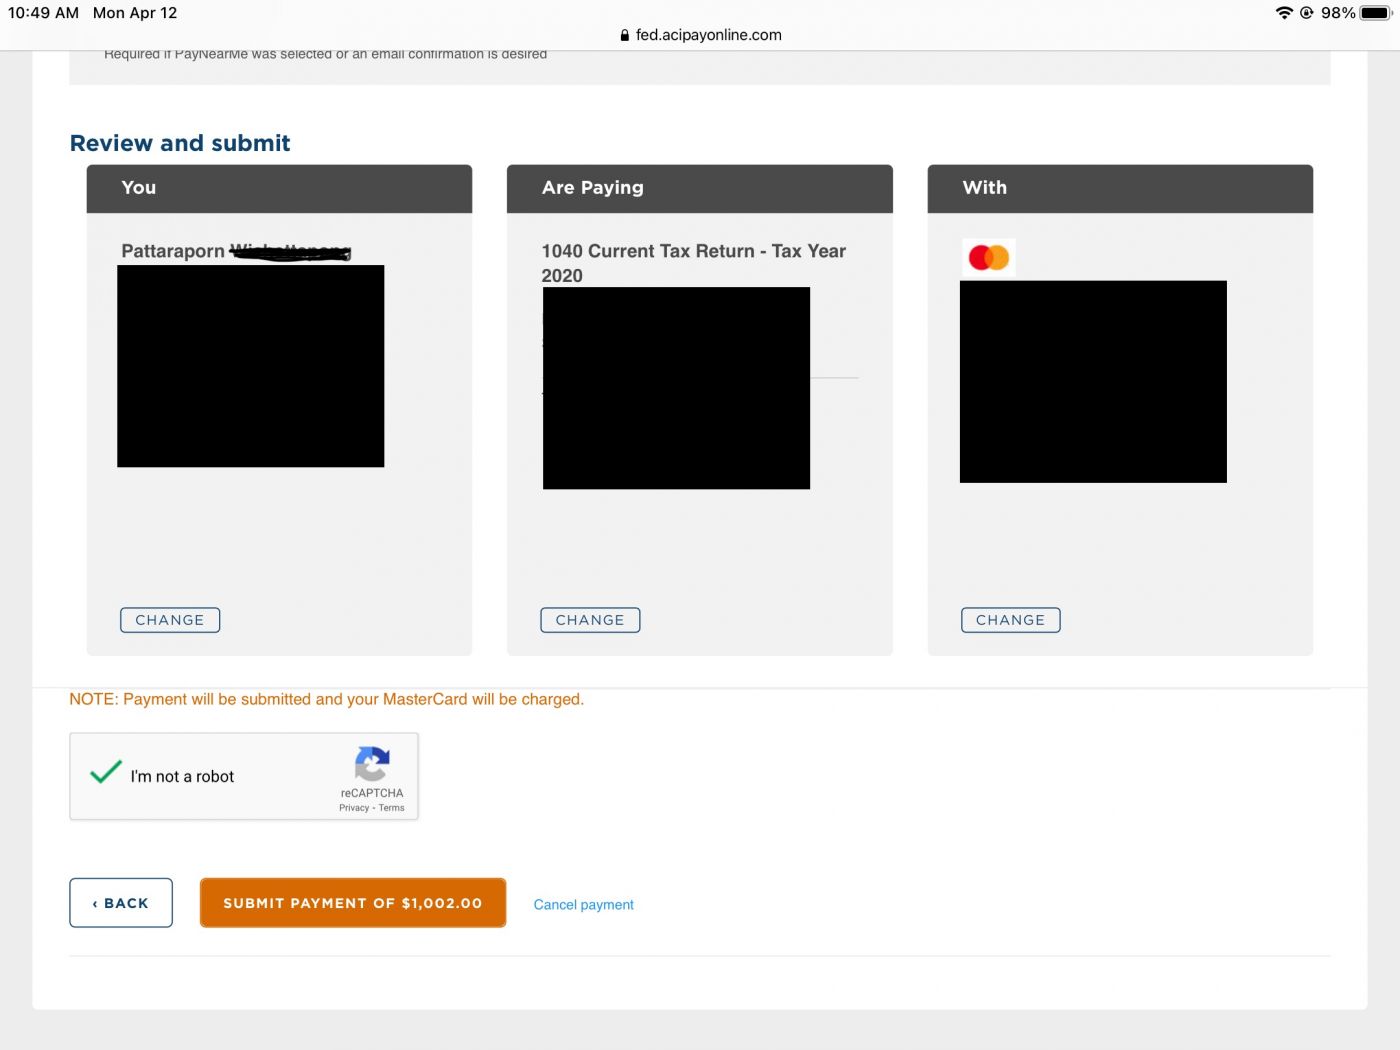Click the reCAPTCHA logo icon
This screenshot has height=1050, width=1400.
(372, 765)
